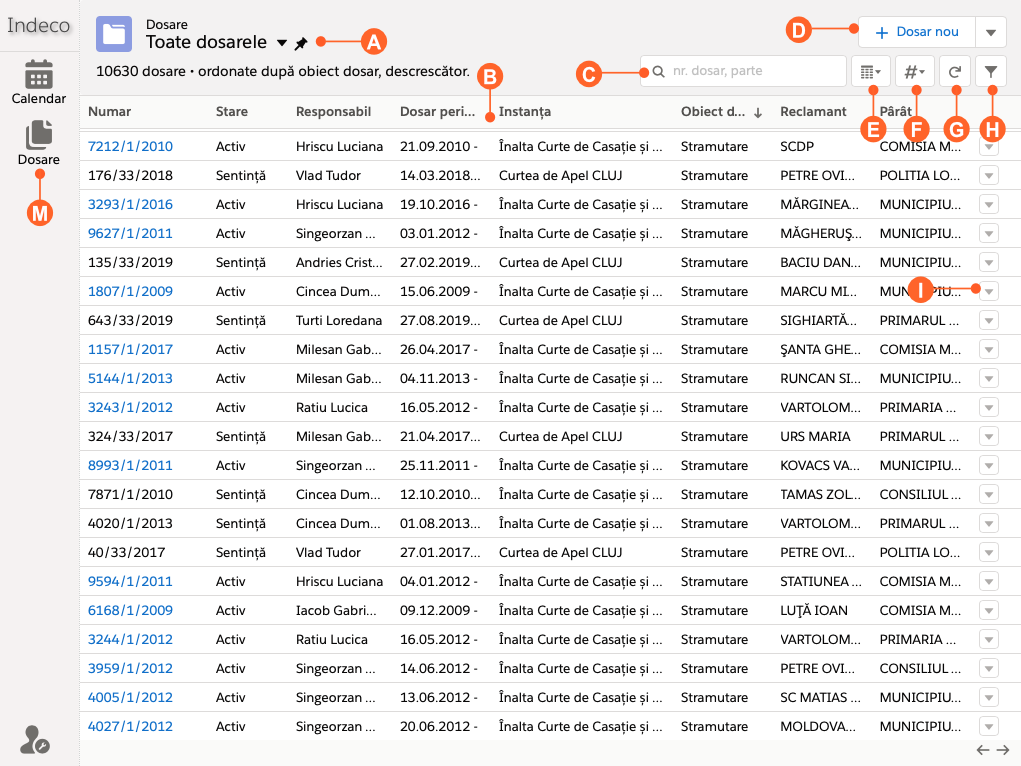This screenshot has height=766, width=1021.
Task: Open dosar link 9594/1/2011
Action: (130, 581)
